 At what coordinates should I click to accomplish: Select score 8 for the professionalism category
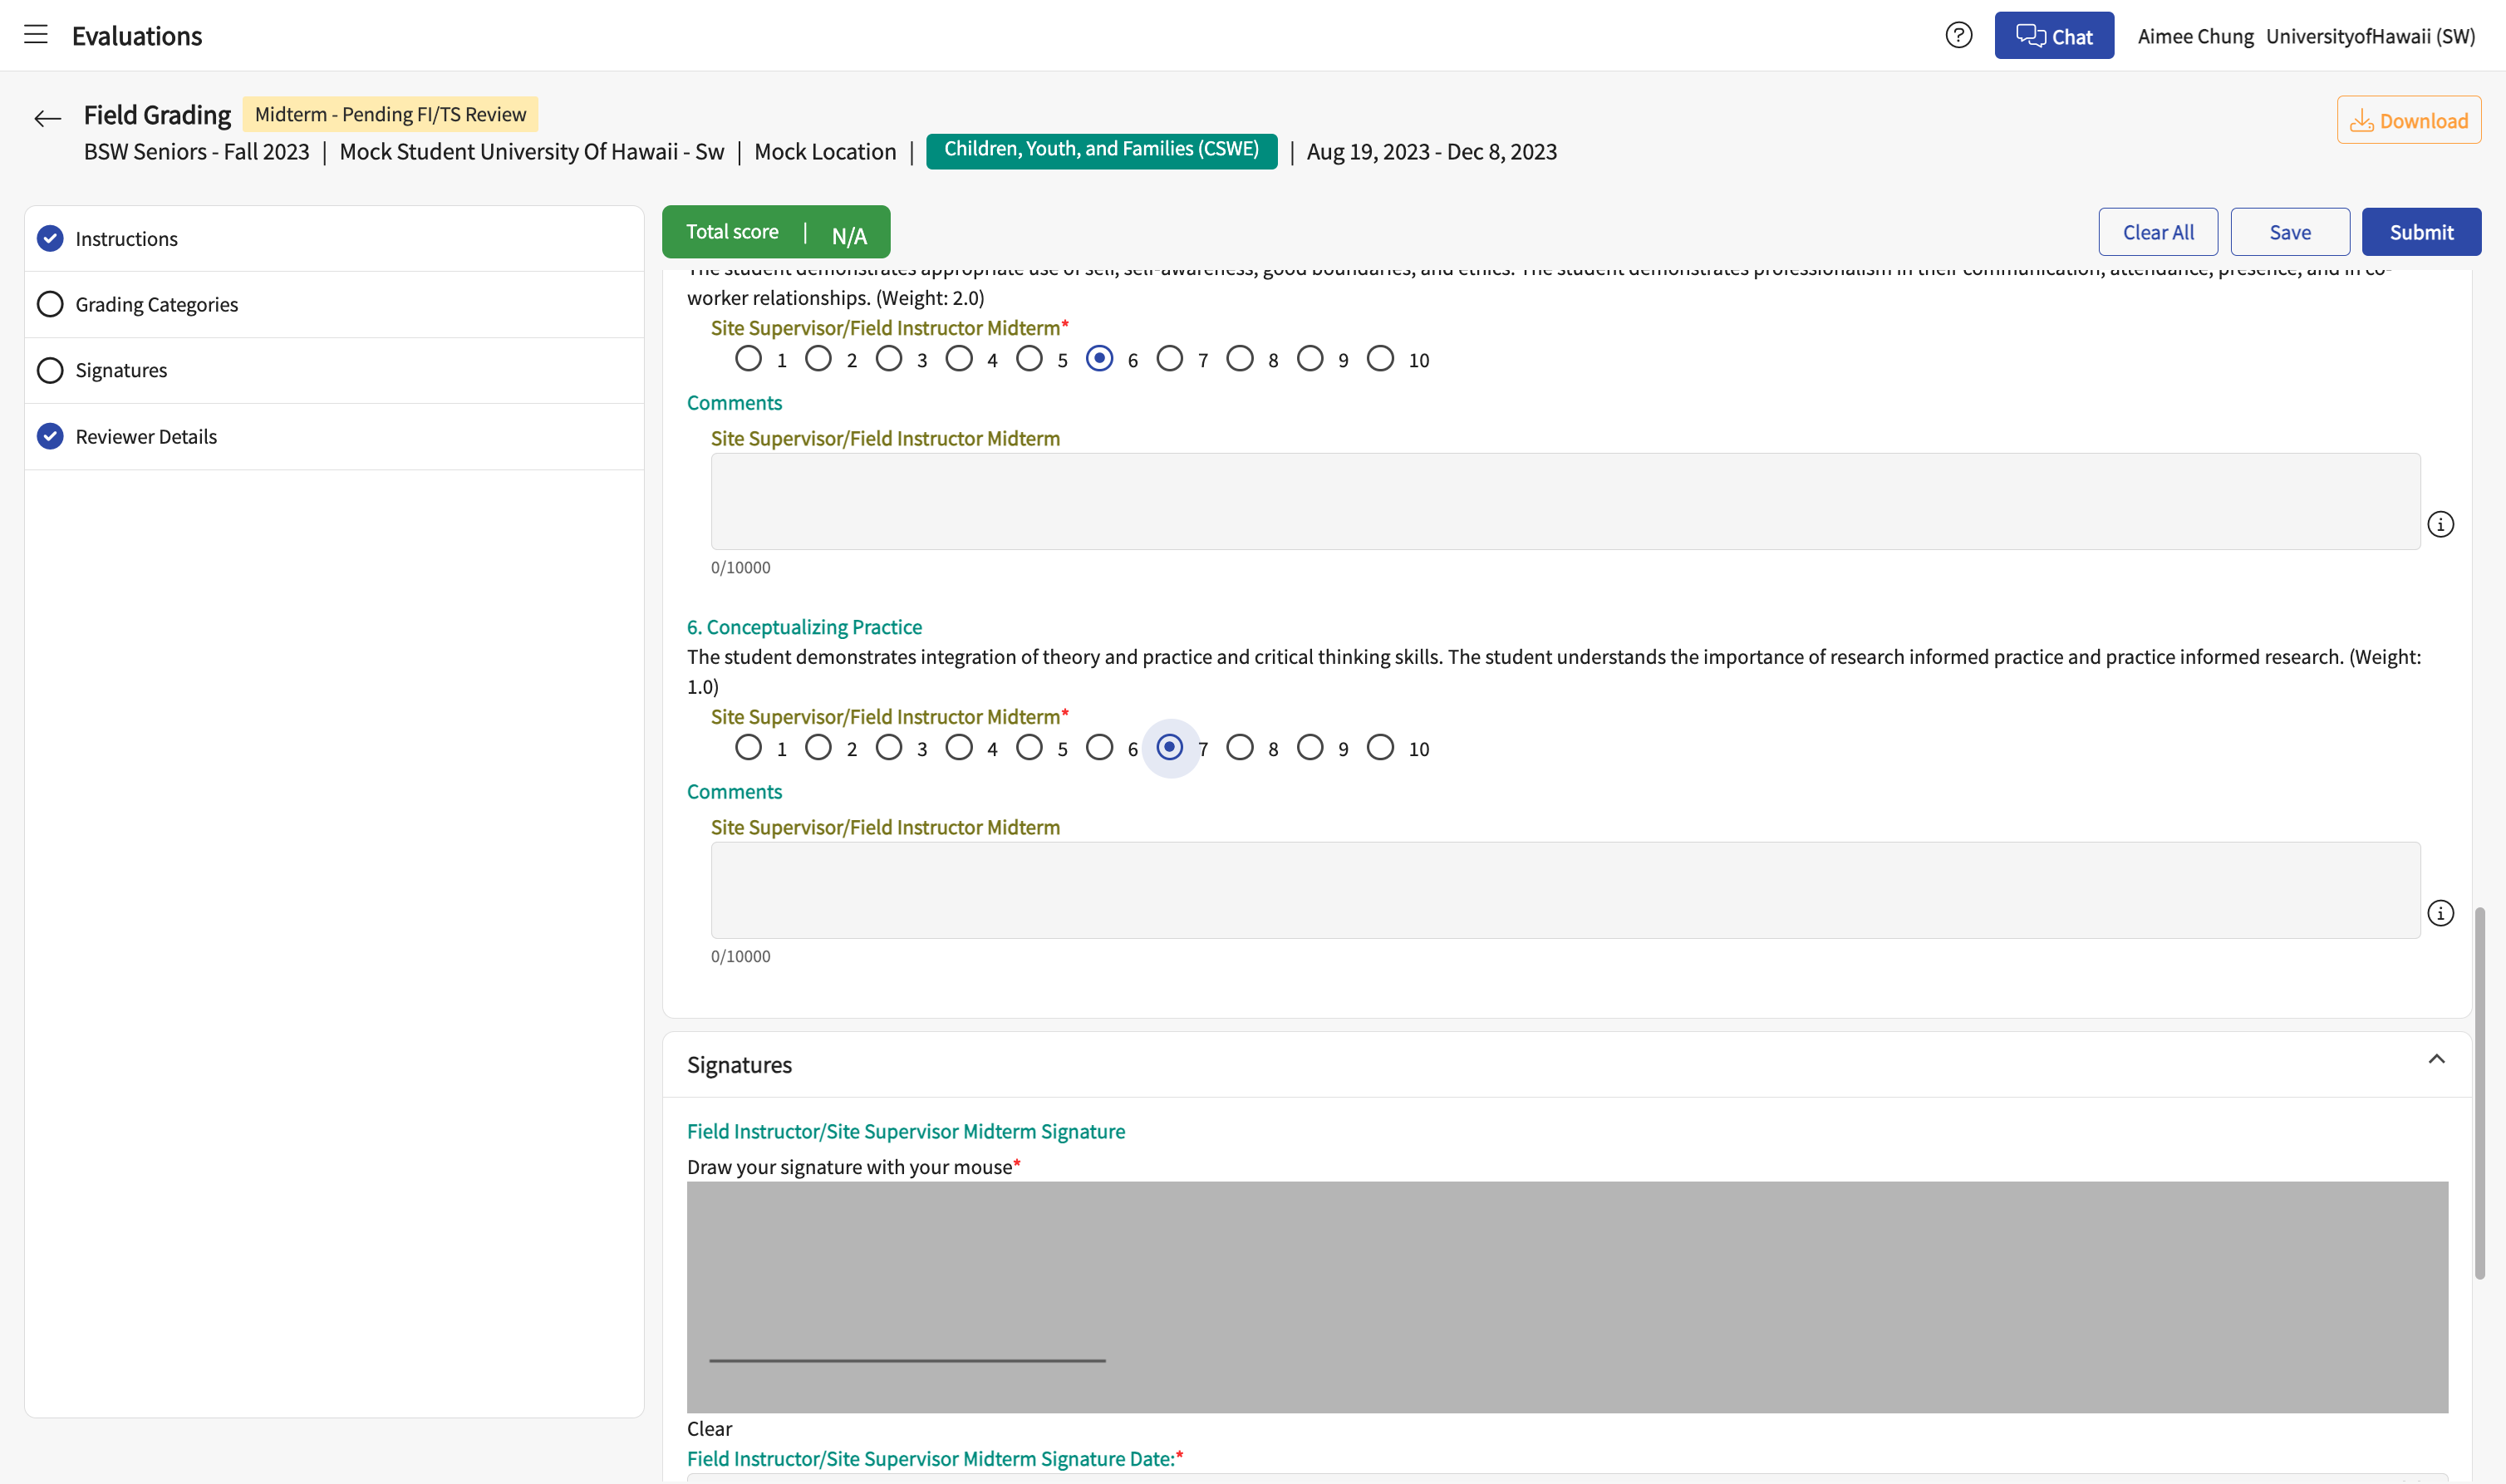click(1240, 359)
